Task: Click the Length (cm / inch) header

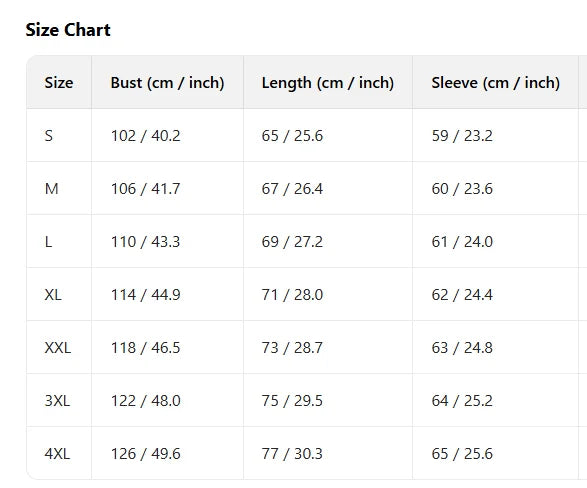Action: (x=328, y=83)
